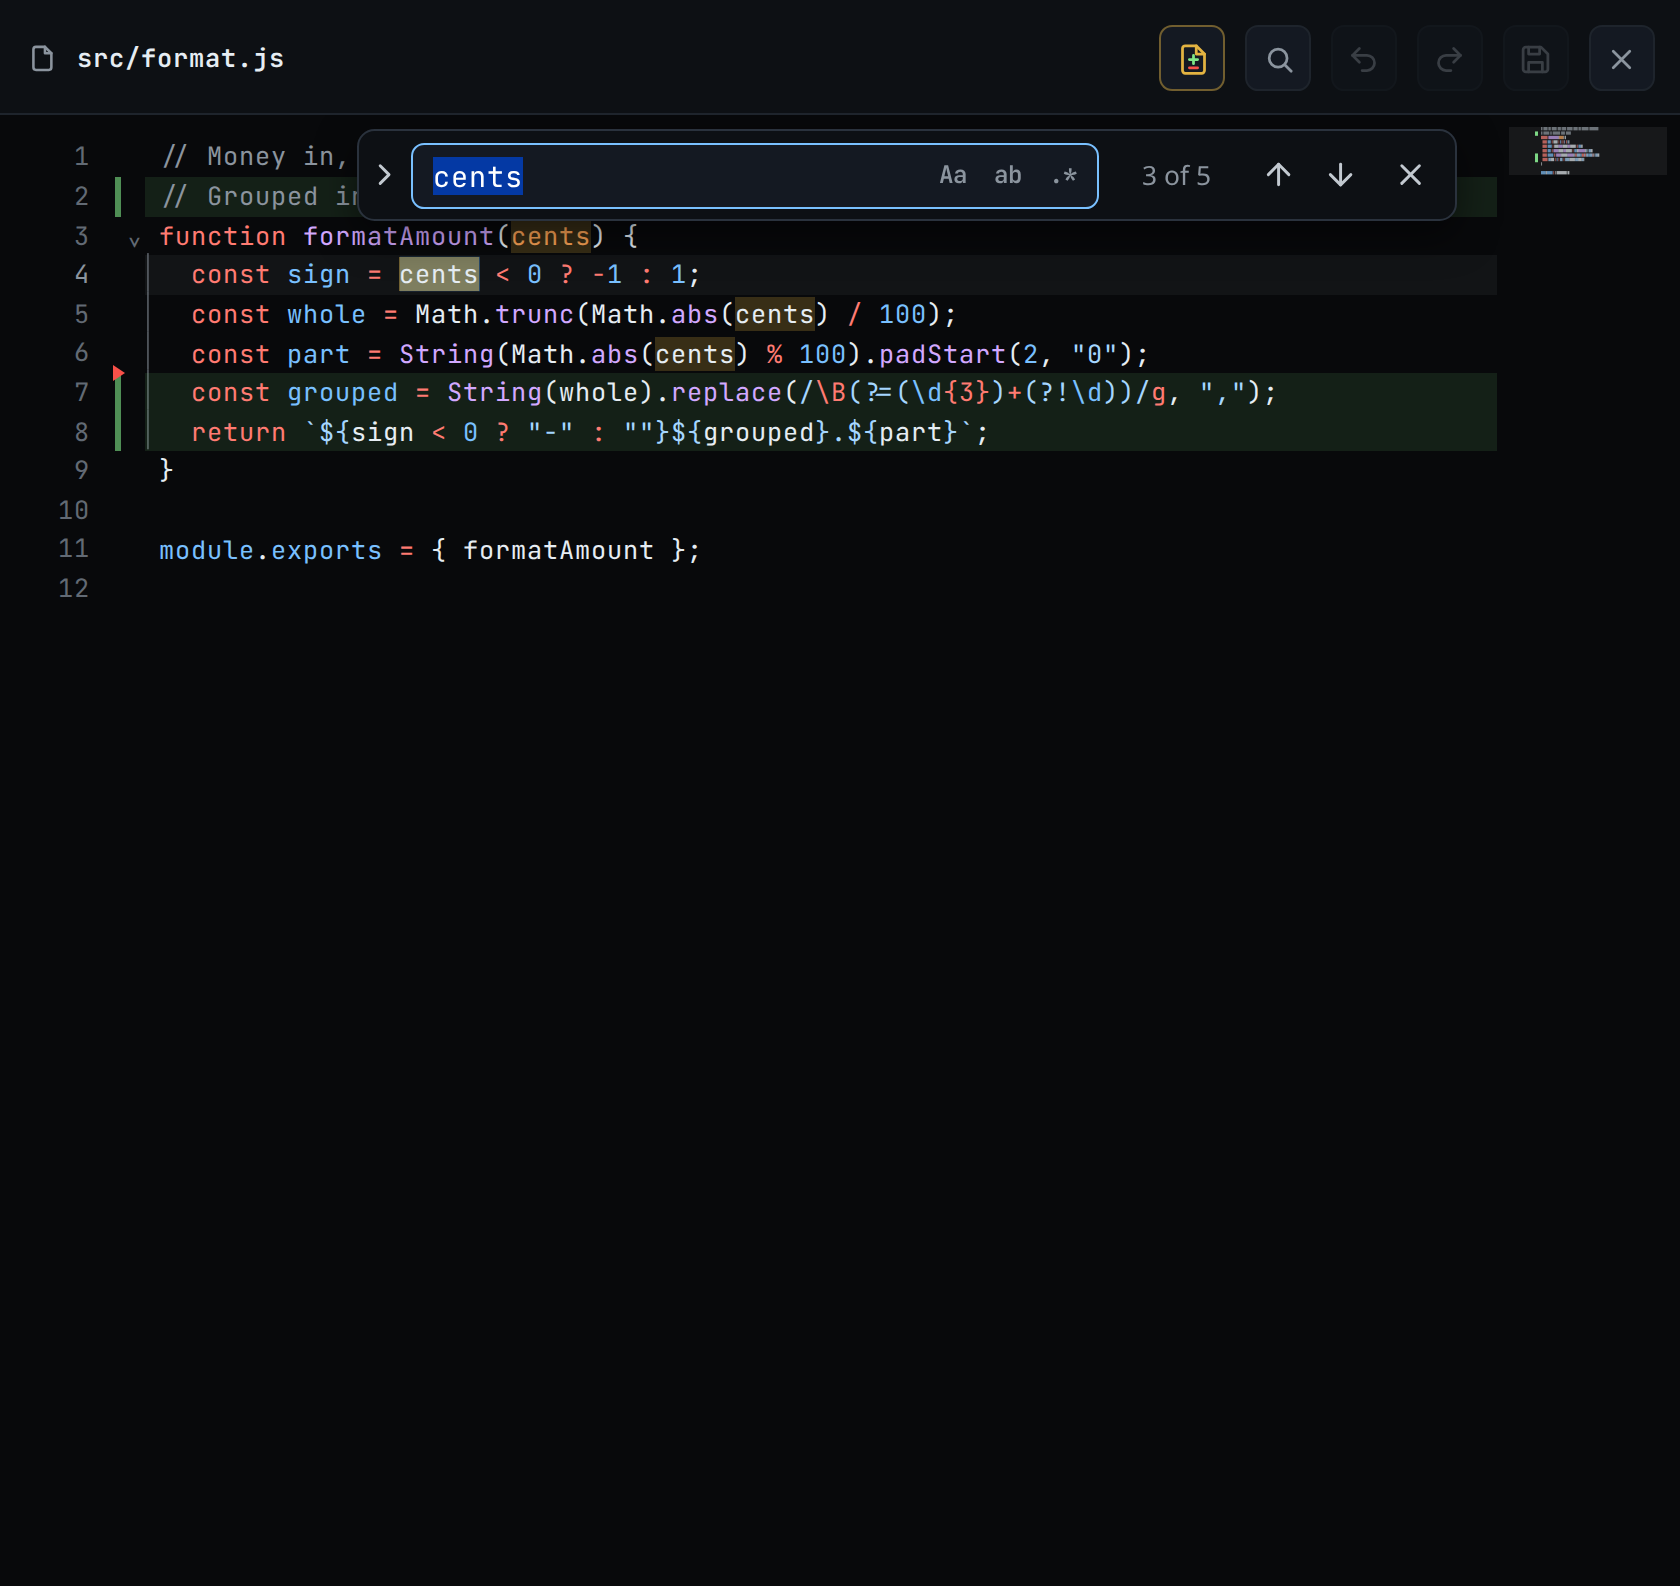Click the red breakpoint marker on line 7

coord(118,373)
